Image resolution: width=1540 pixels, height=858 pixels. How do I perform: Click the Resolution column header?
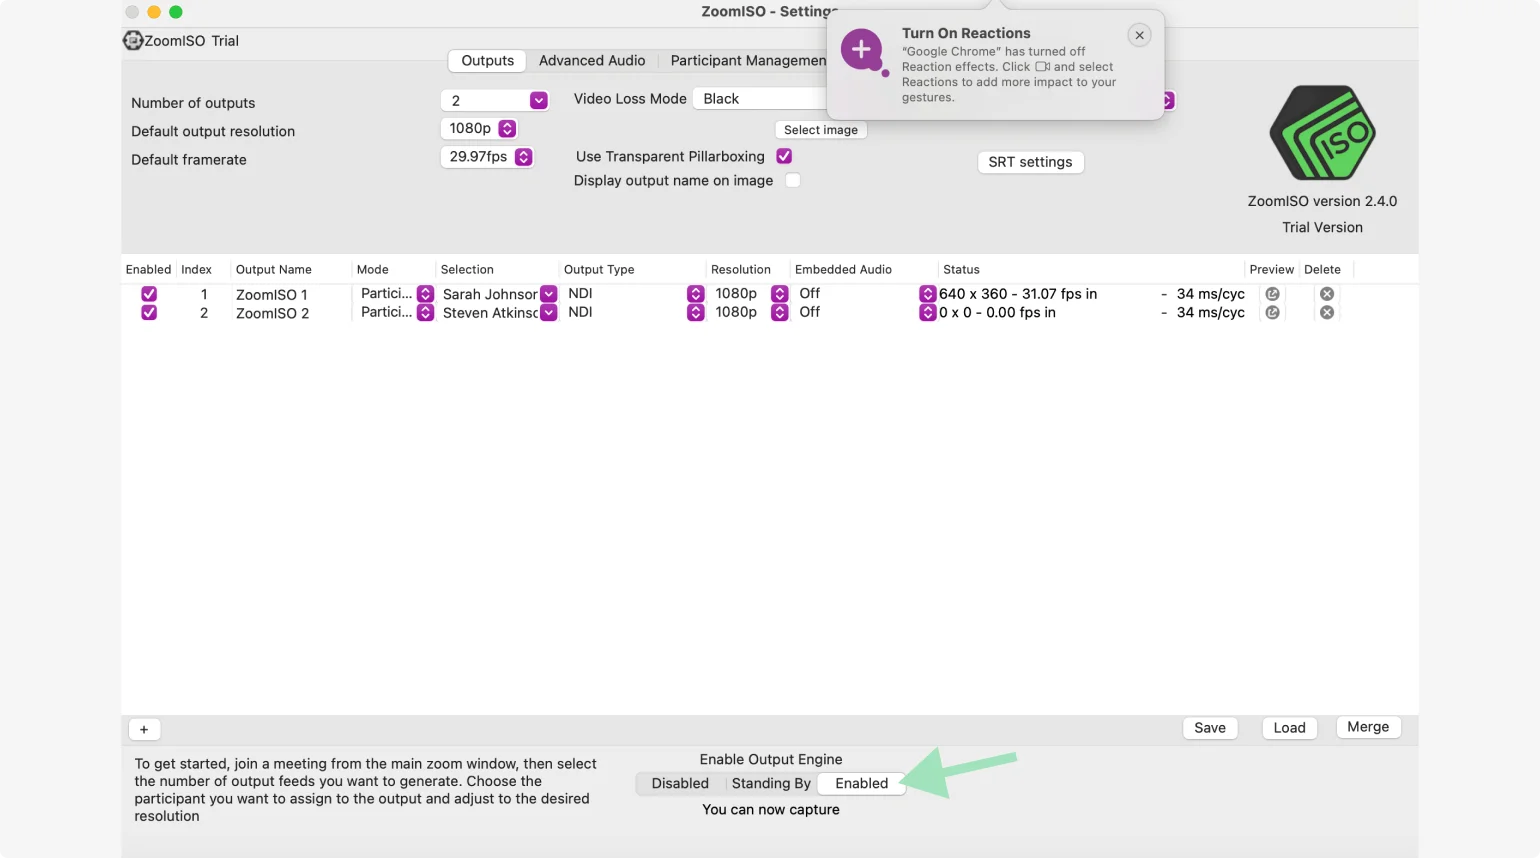741,269
